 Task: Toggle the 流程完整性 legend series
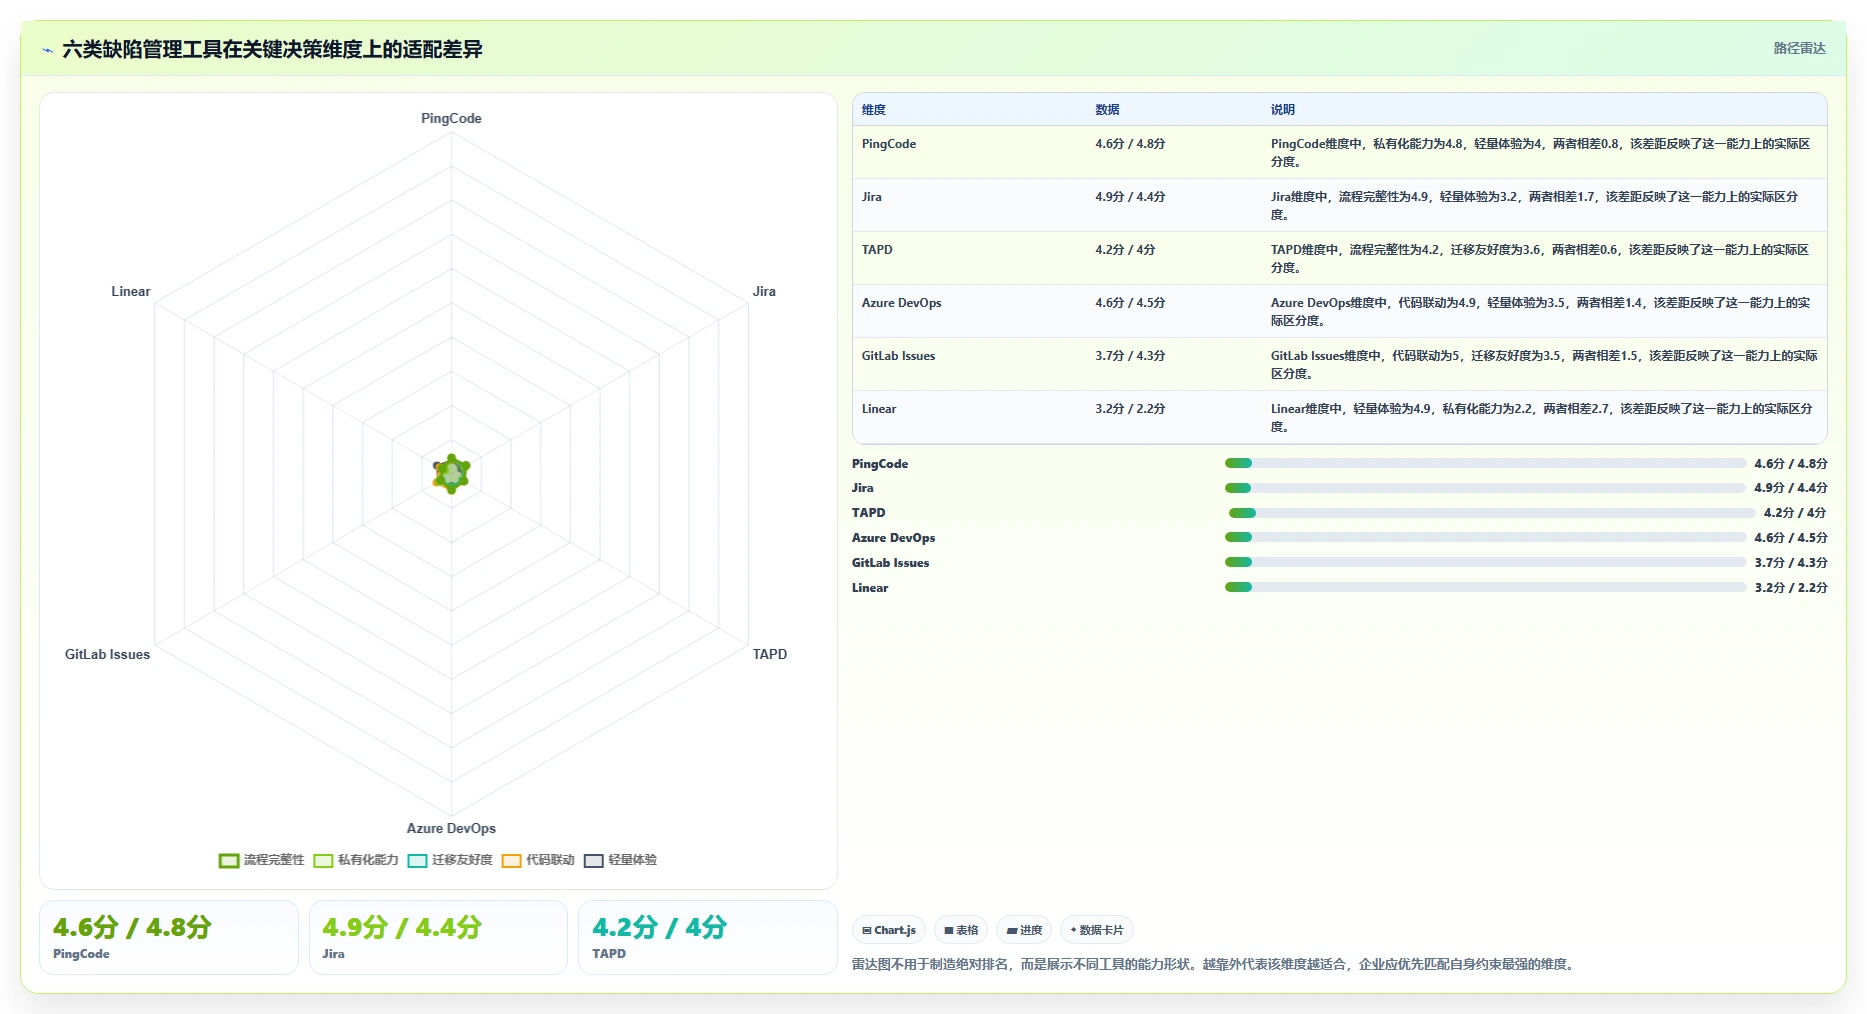click(261, 860)
